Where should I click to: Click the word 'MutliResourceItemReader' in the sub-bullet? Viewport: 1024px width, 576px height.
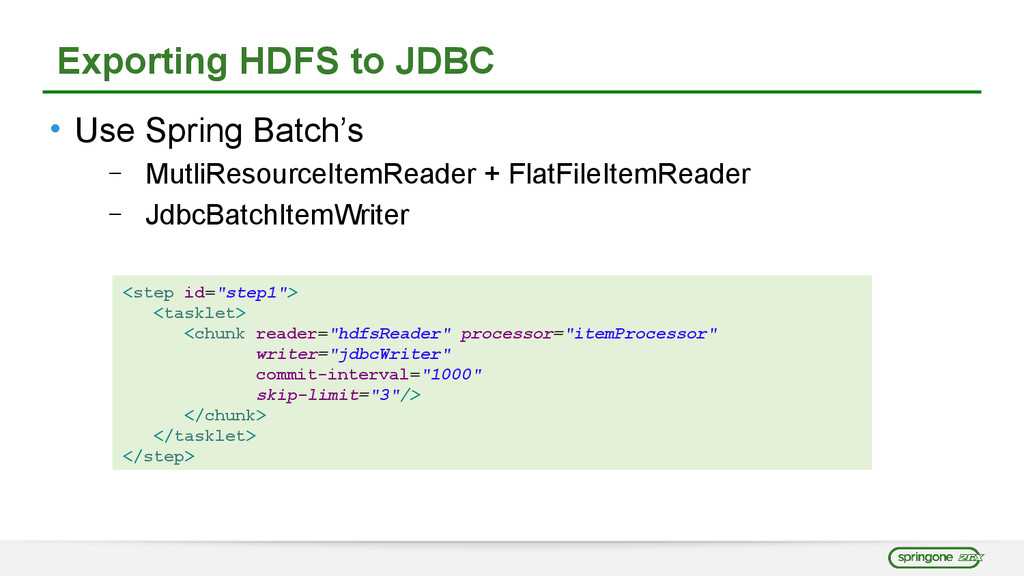(311, 174)
